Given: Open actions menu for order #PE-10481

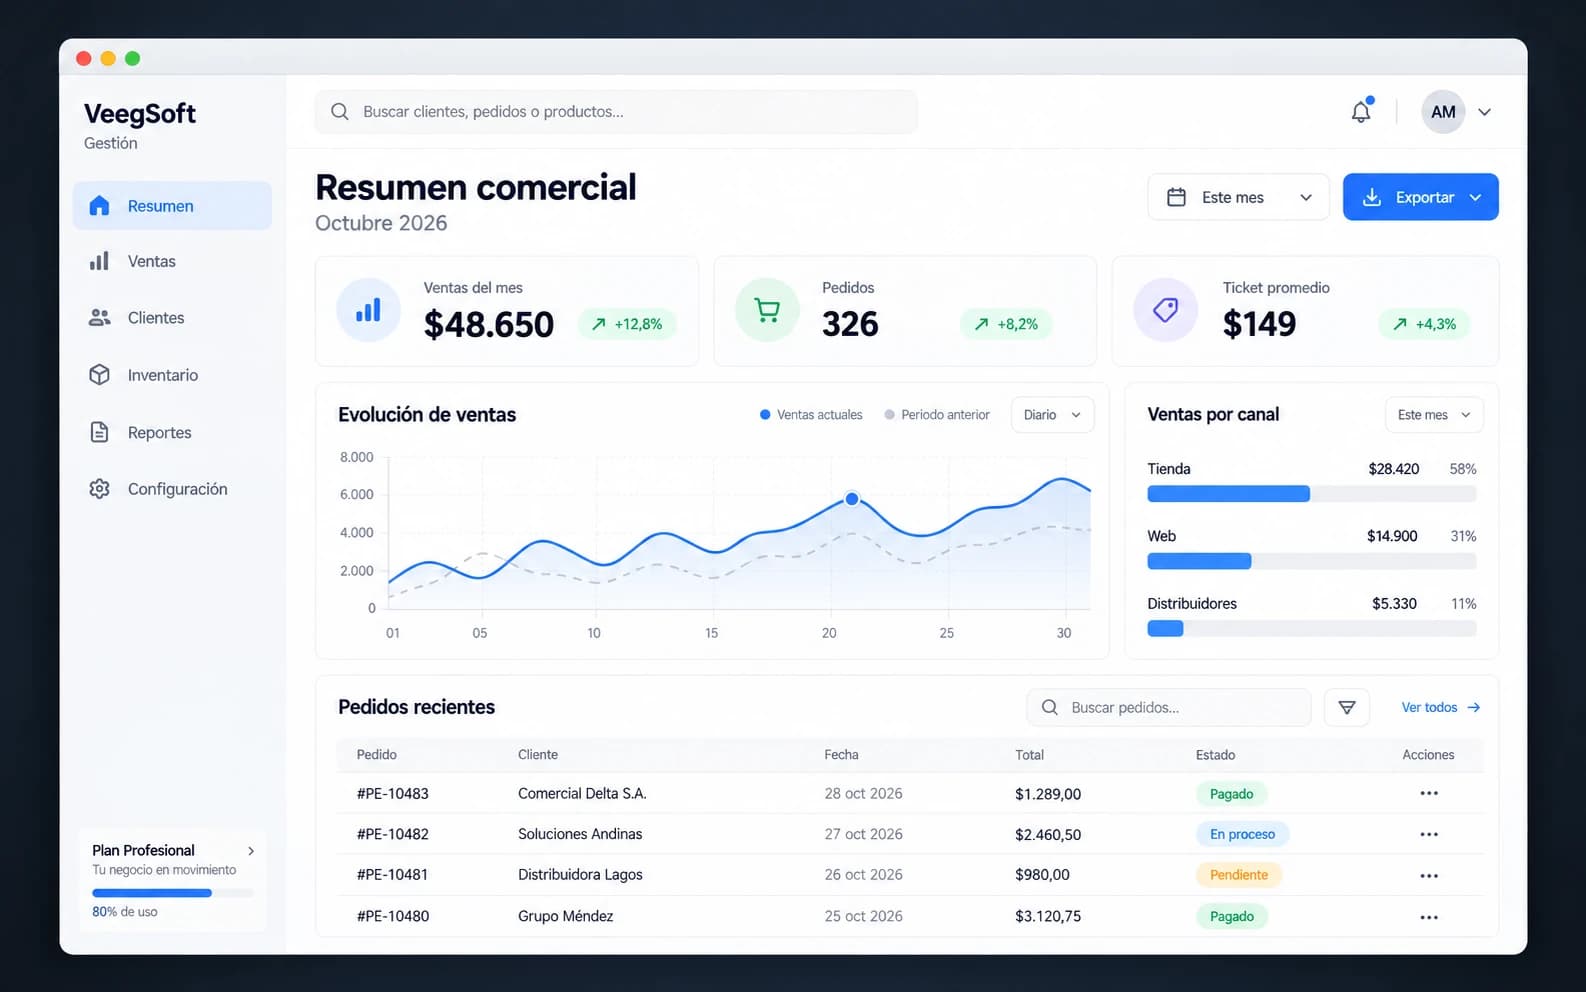Looking at the screenshot, I should pos(1429,876).
